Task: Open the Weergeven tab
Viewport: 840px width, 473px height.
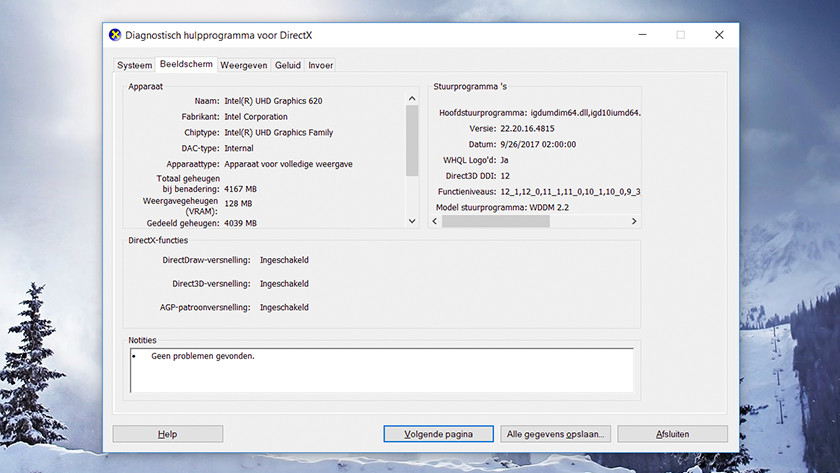Action: (x=244, y=65)
